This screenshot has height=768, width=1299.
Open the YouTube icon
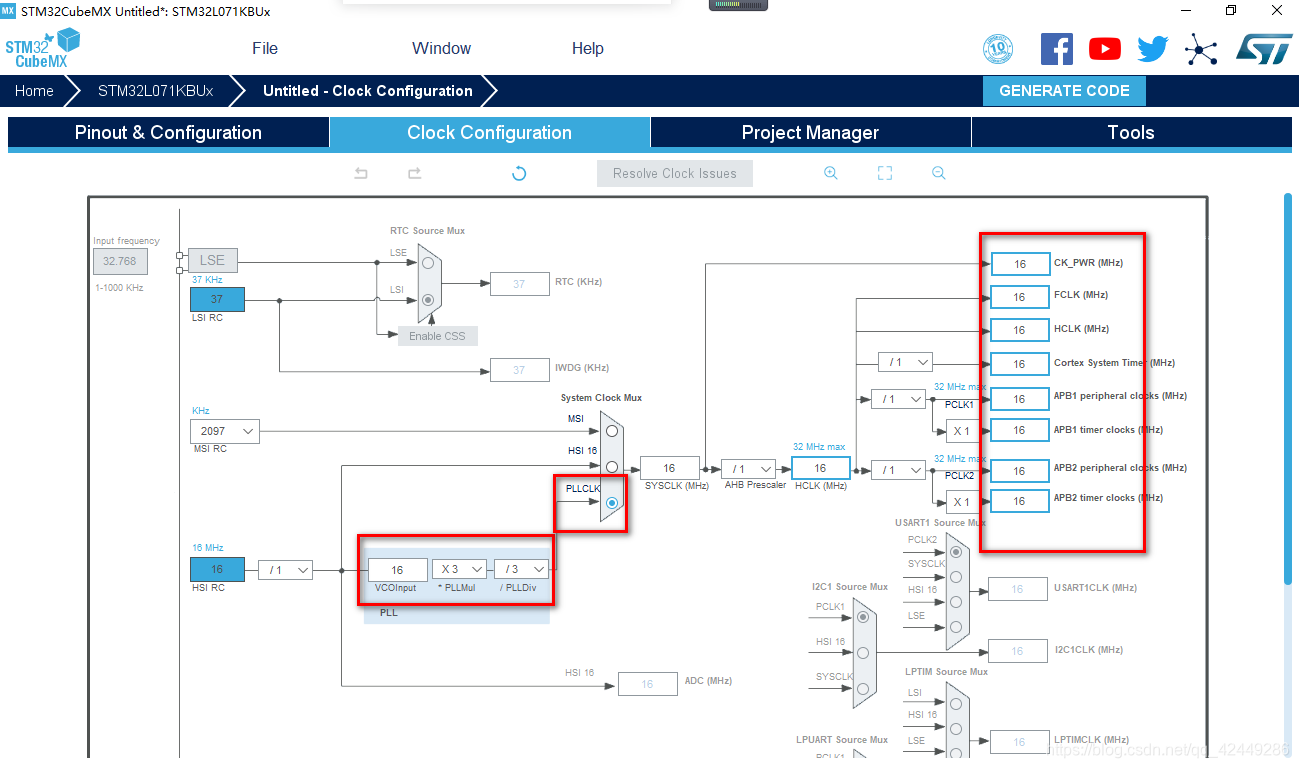(1105, 49)
